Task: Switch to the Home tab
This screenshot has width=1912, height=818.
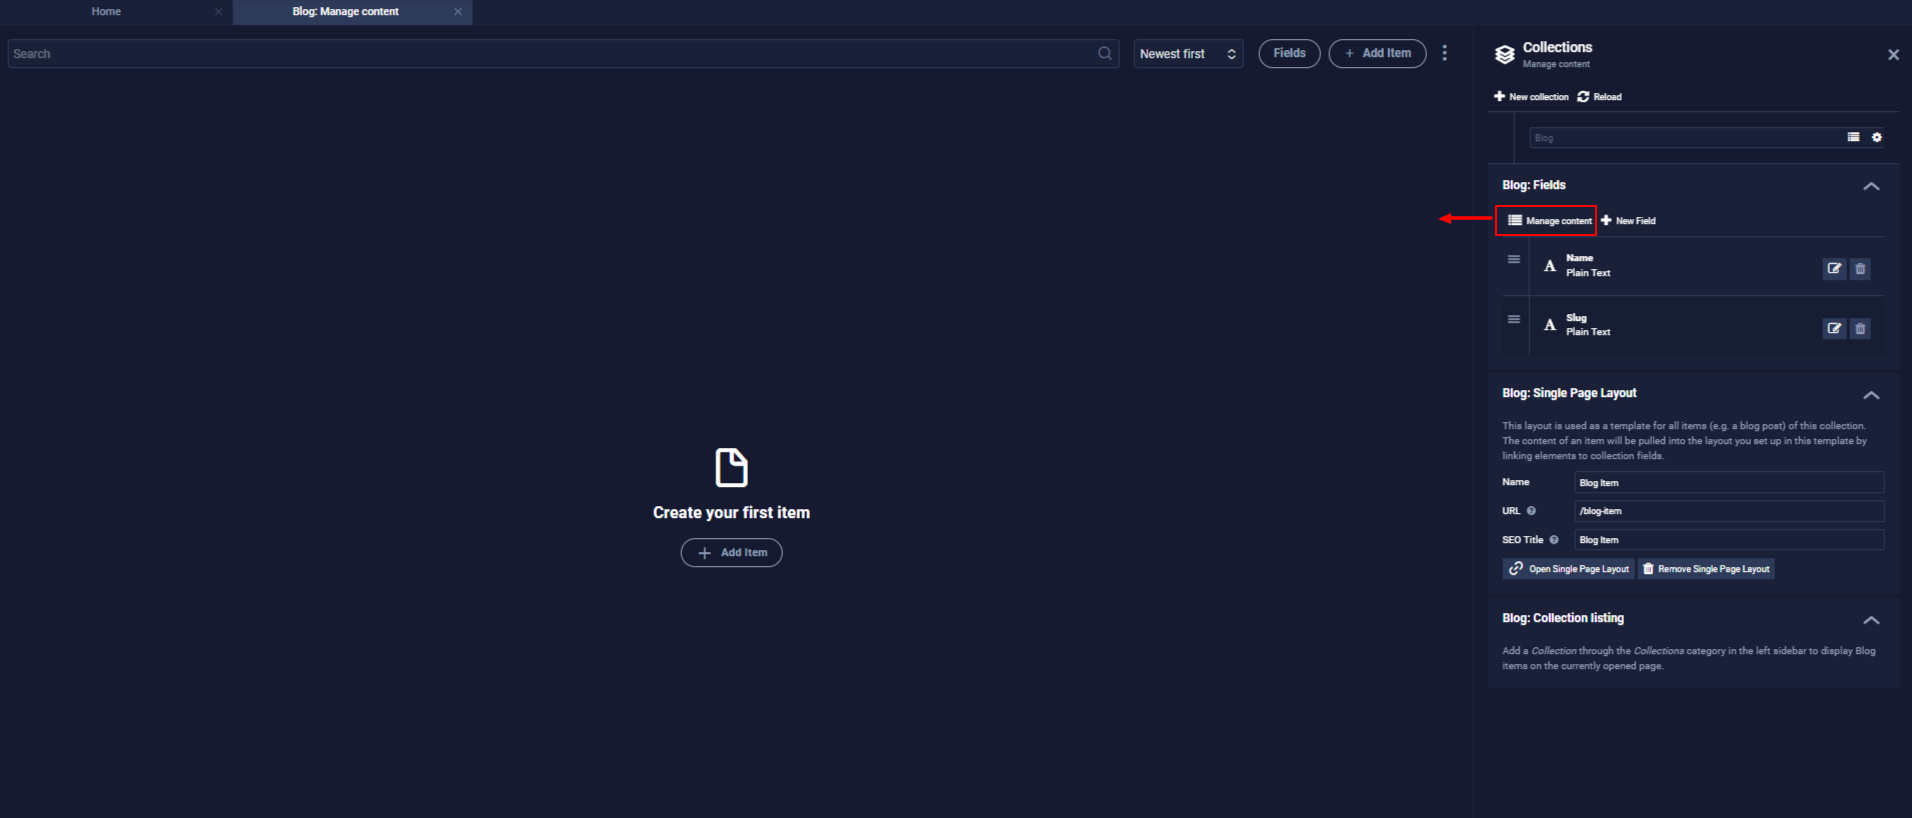Action: [106, 12]
